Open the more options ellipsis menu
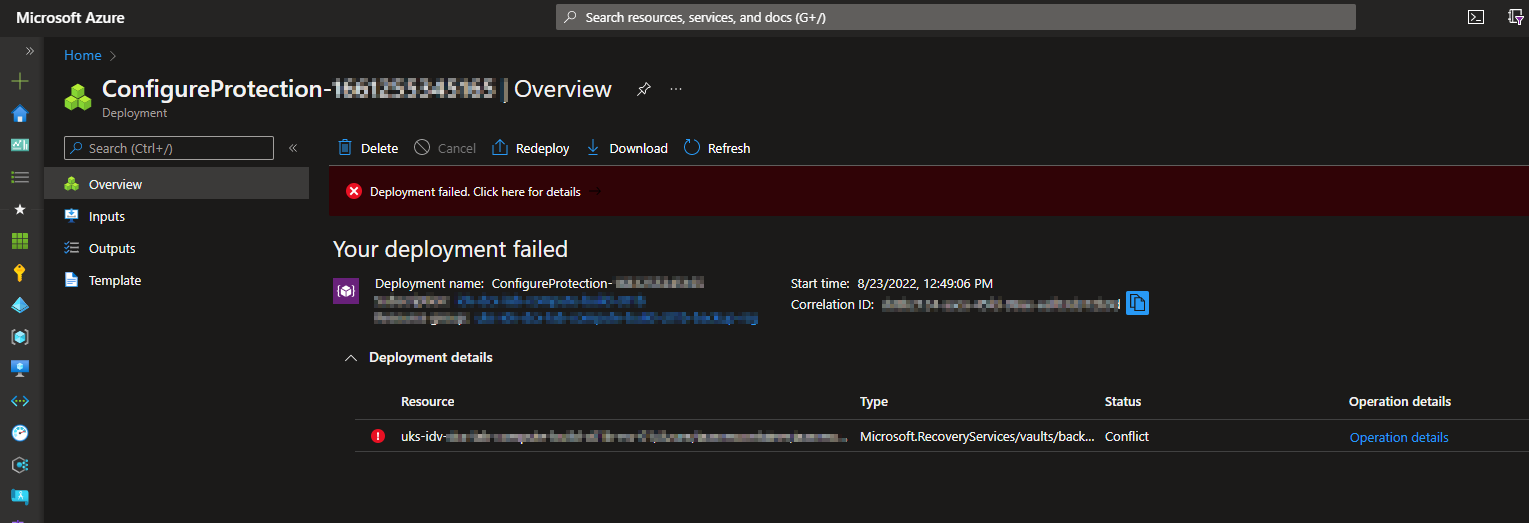1529x523 pixels. coord(676,89)
